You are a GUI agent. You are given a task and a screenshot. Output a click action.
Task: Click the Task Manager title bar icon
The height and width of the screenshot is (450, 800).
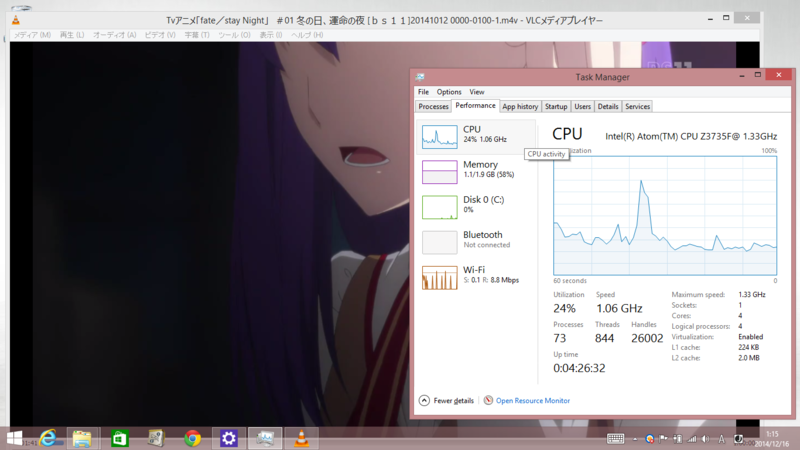pyautogui.click(x=420, y=77)
